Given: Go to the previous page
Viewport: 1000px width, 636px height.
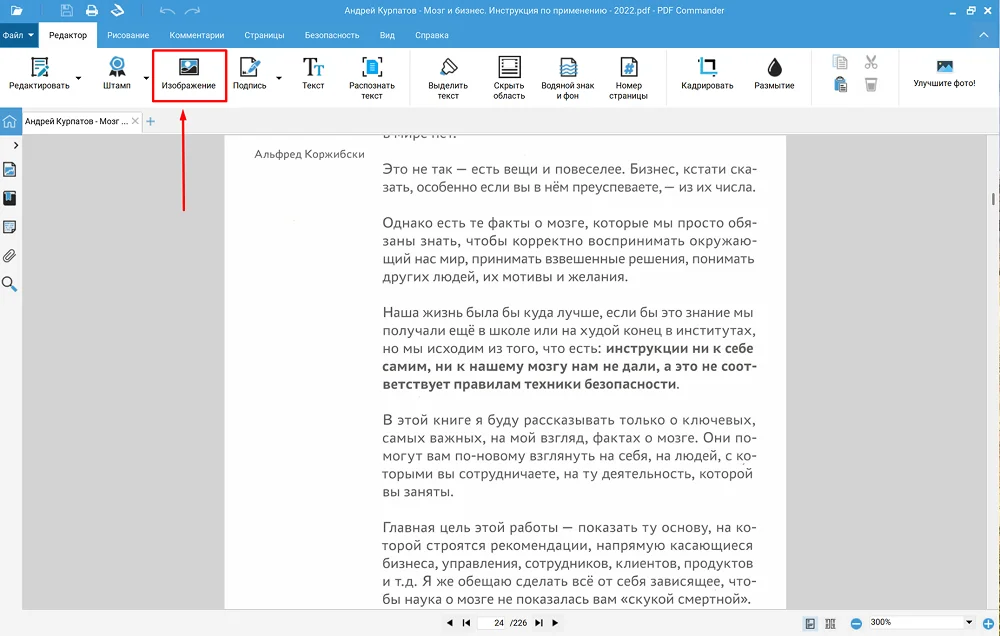Looking at the screenshot, I should click(450, 623).
